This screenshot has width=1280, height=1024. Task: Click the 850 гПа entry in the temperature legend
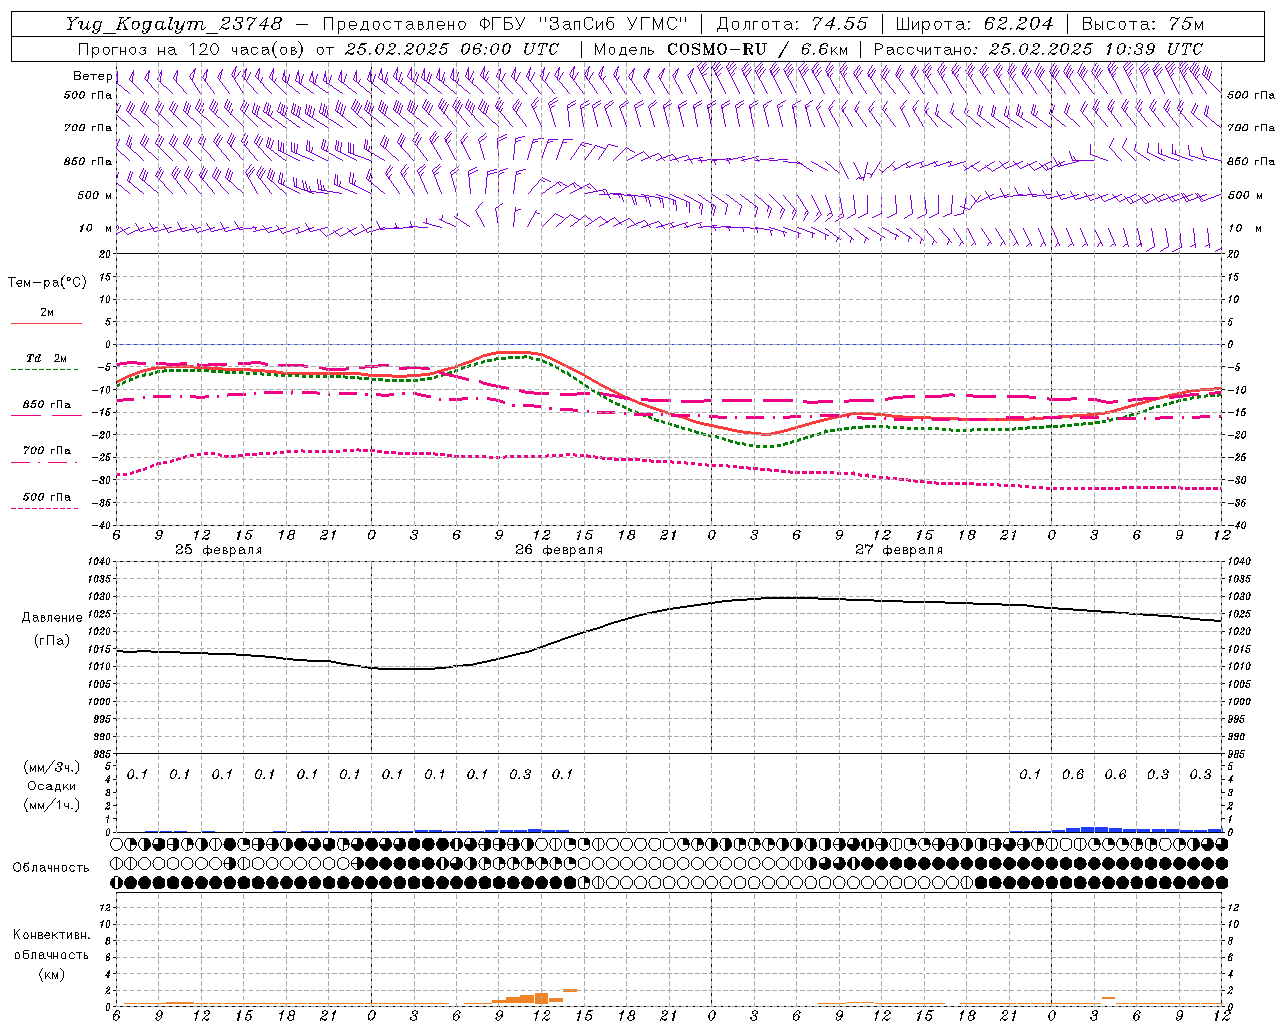pos(47,405)
